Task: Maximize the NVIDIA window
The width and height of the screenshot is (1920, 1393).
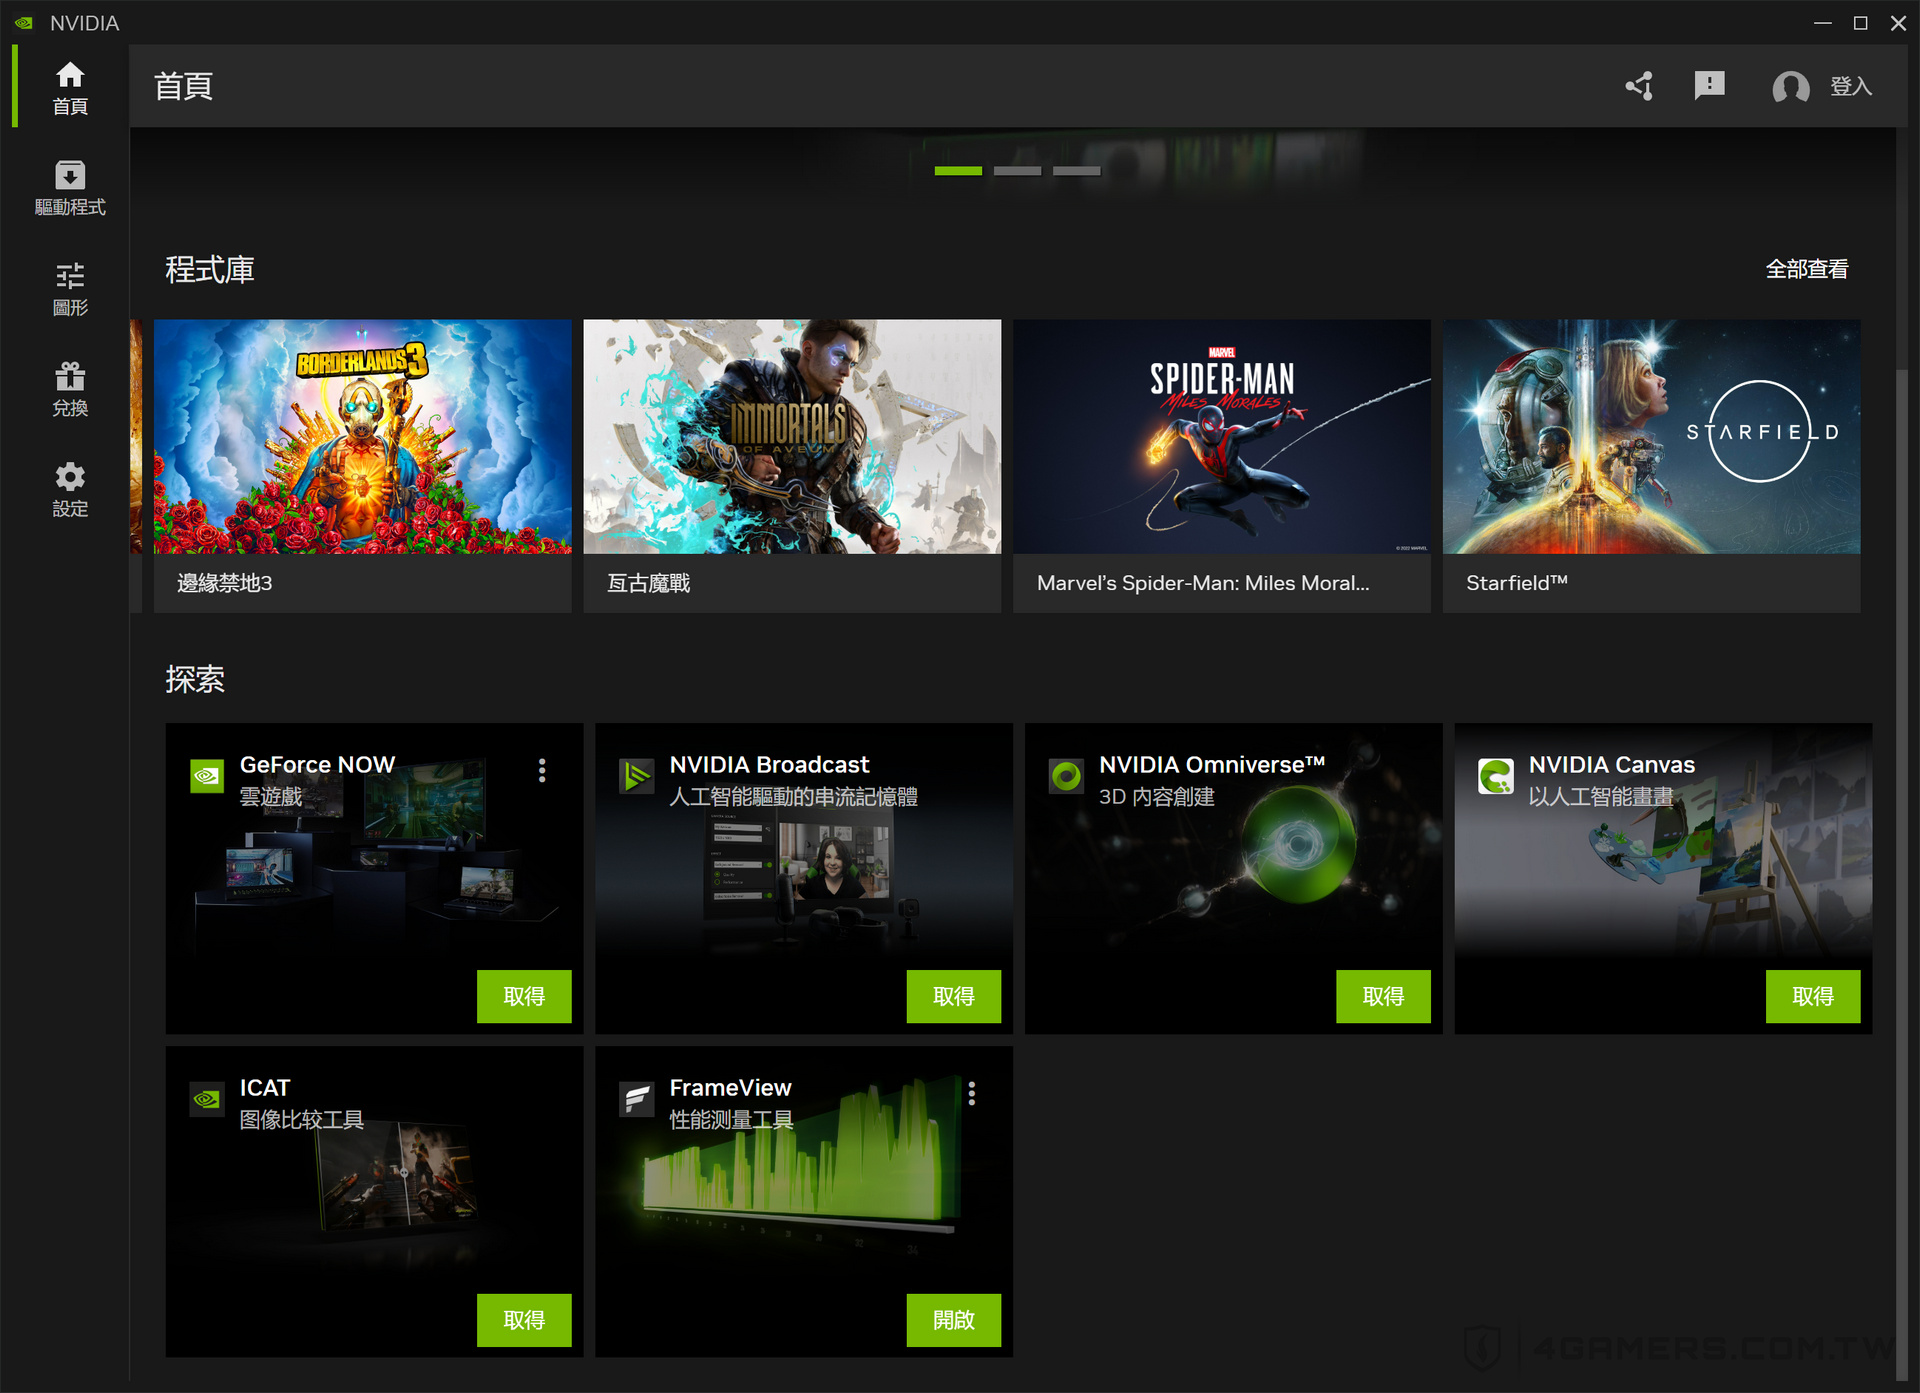Action: click(1860, 22)
